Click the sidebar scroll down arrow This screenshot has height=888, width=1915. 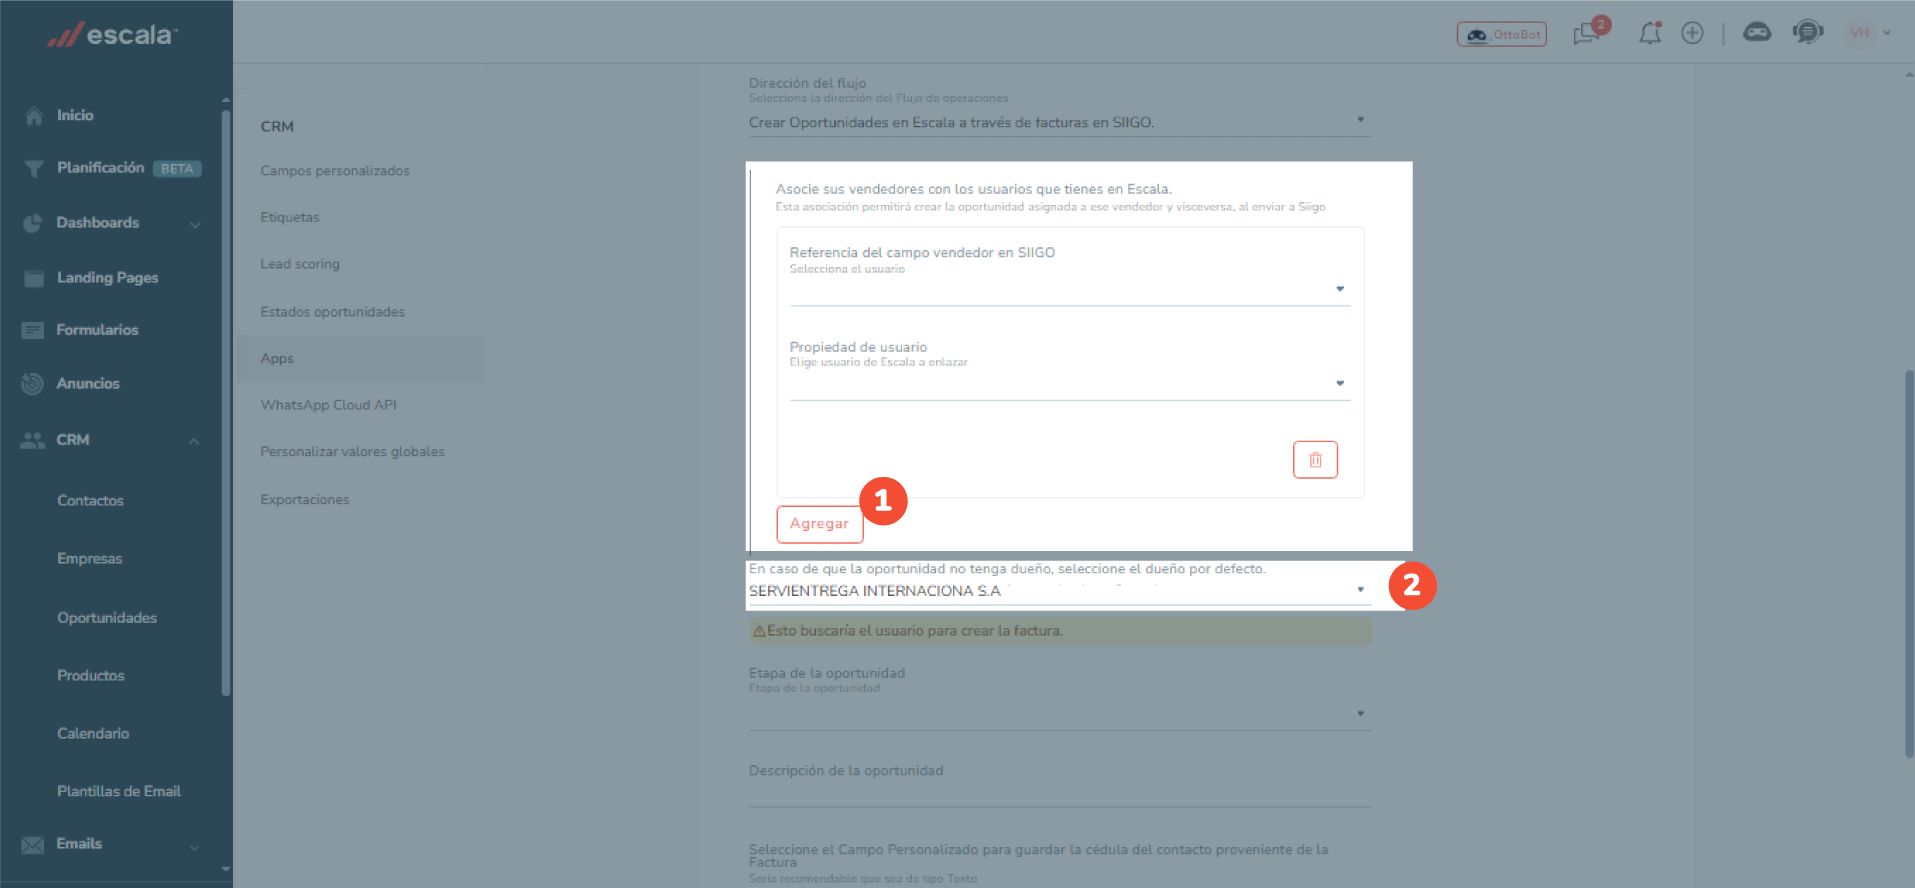click(226, 869)
